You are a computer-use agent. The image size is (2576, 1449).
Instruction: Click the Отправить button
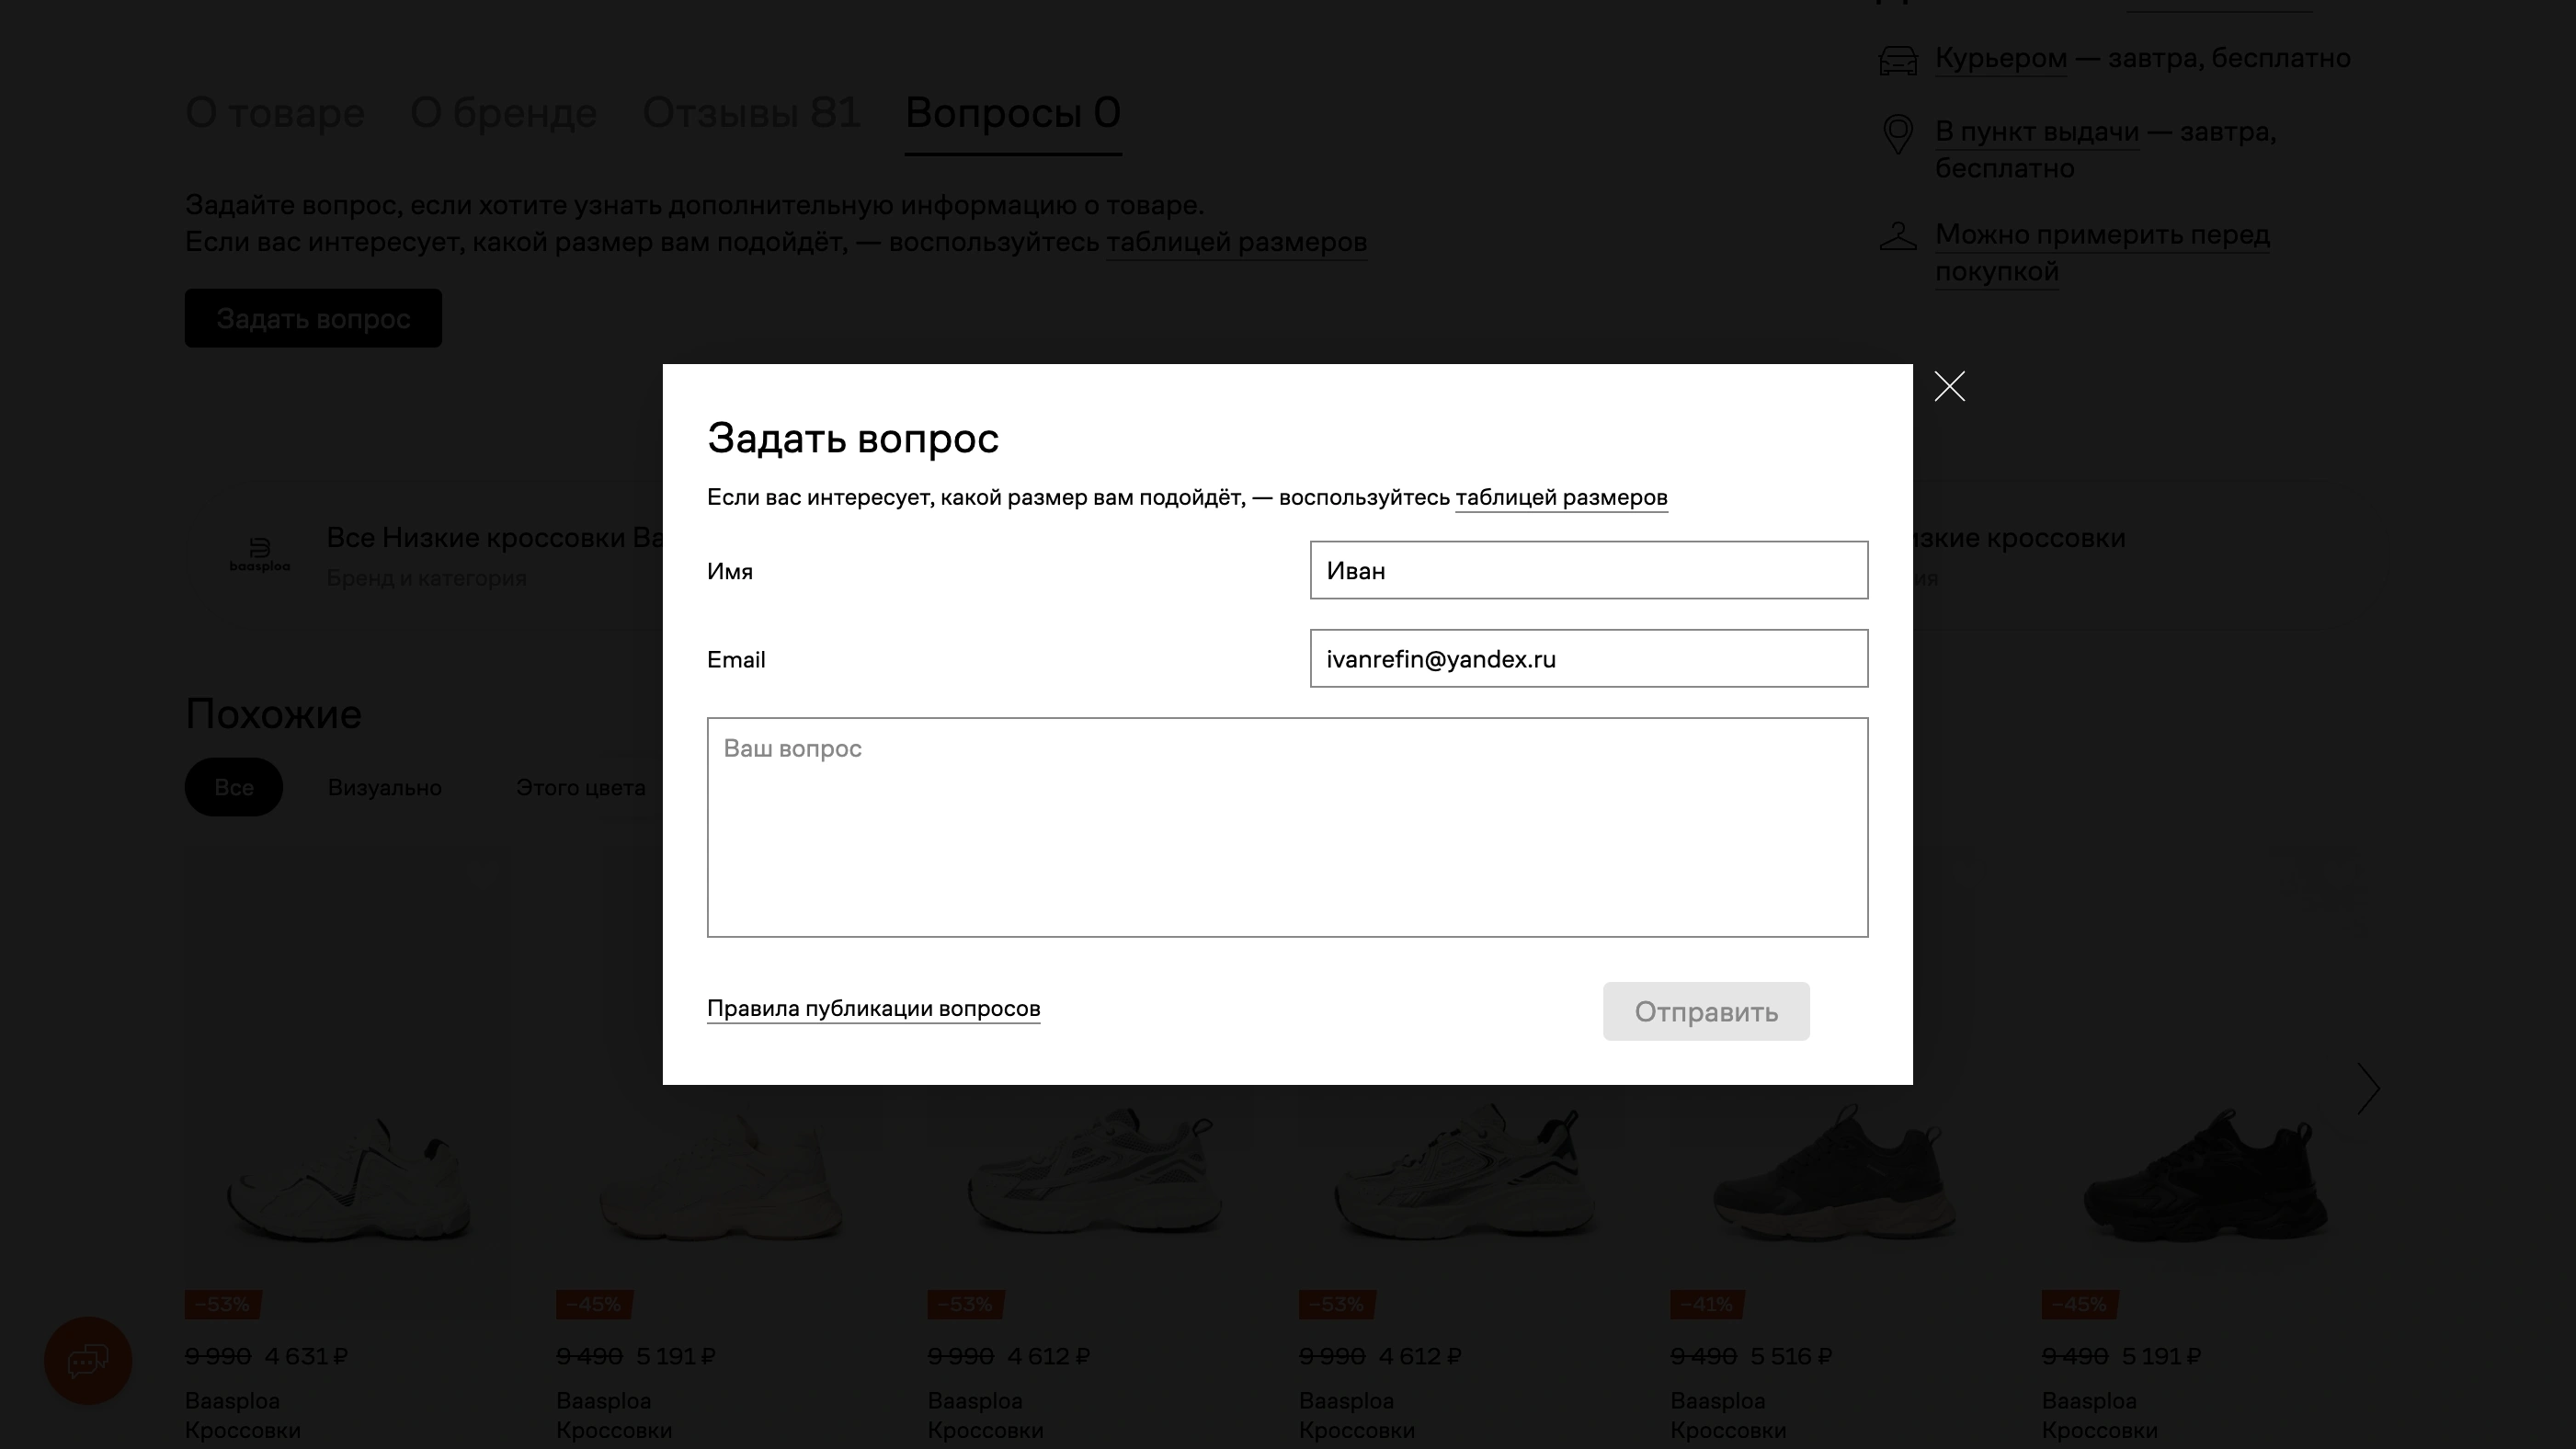click(x=1706, y=1011)
